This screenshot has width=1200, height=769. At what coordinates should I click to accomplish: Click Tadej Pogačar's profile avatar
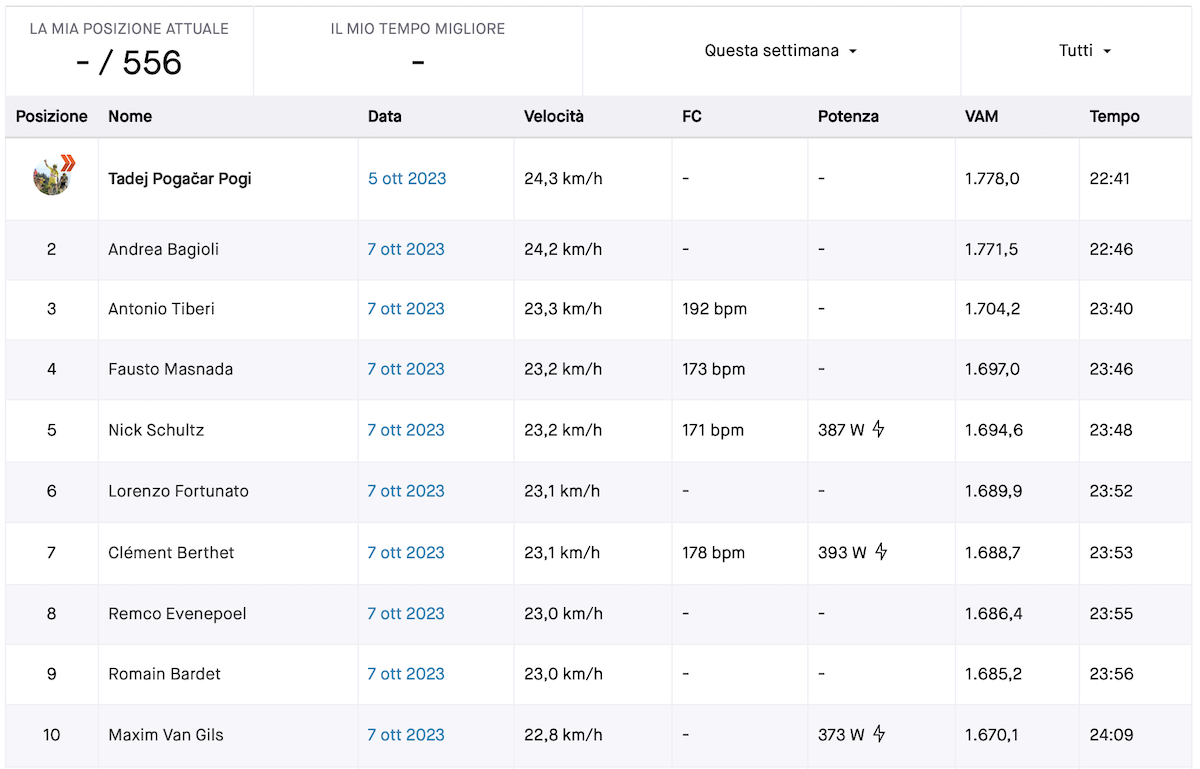[x=52, y=177]
